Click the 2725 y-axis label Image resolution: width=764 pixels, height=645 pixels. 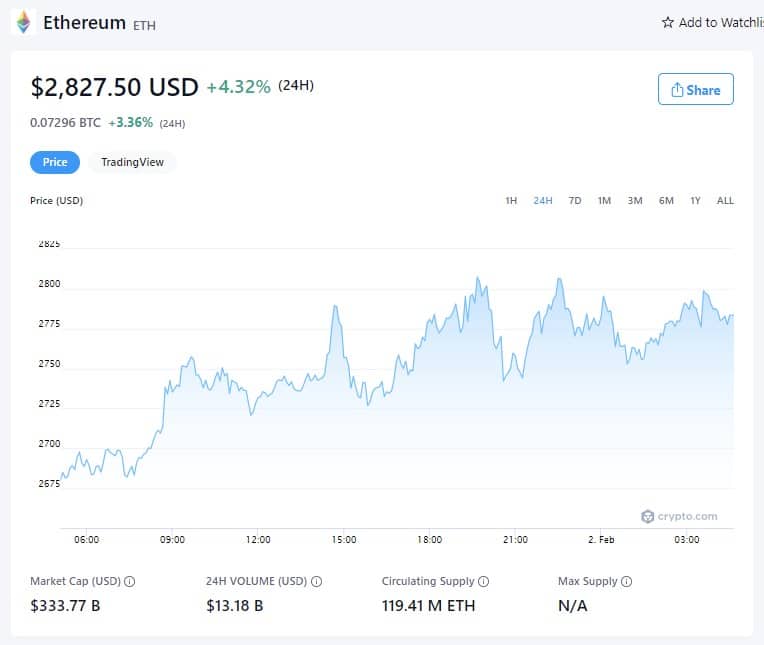click(x=49, y=403)
